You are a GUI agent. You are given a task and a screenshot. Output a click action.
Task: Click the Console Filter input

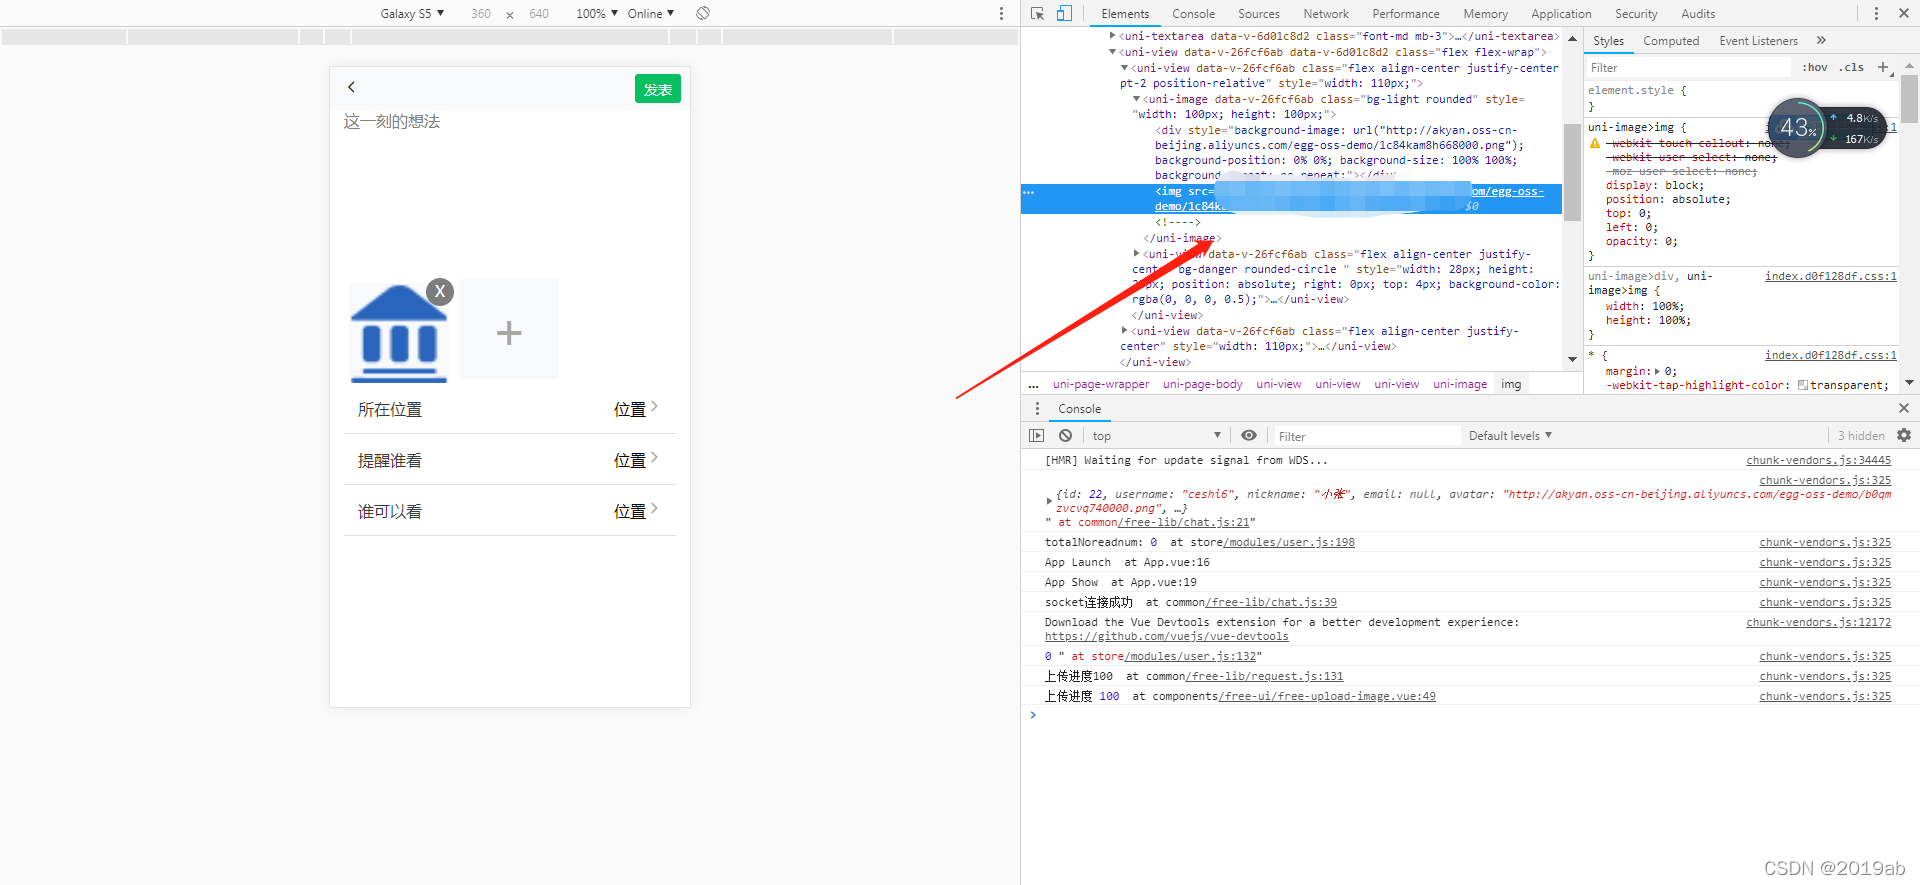pos(1365,436)
